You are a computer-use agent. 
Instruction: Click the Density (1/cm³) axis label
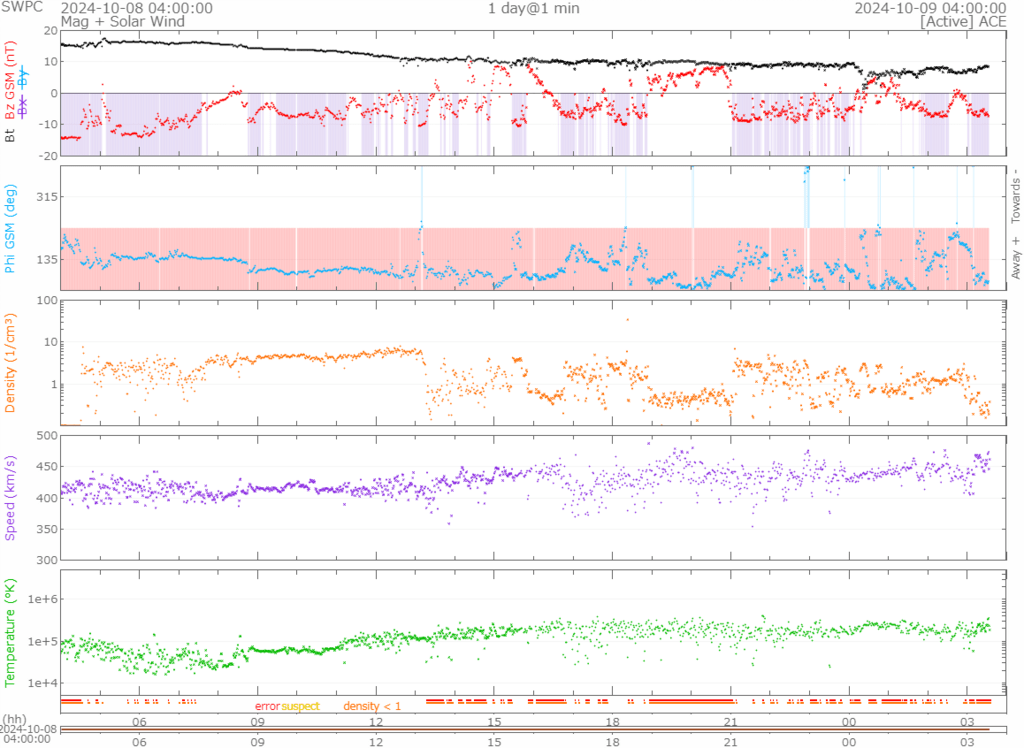point(10,363)
